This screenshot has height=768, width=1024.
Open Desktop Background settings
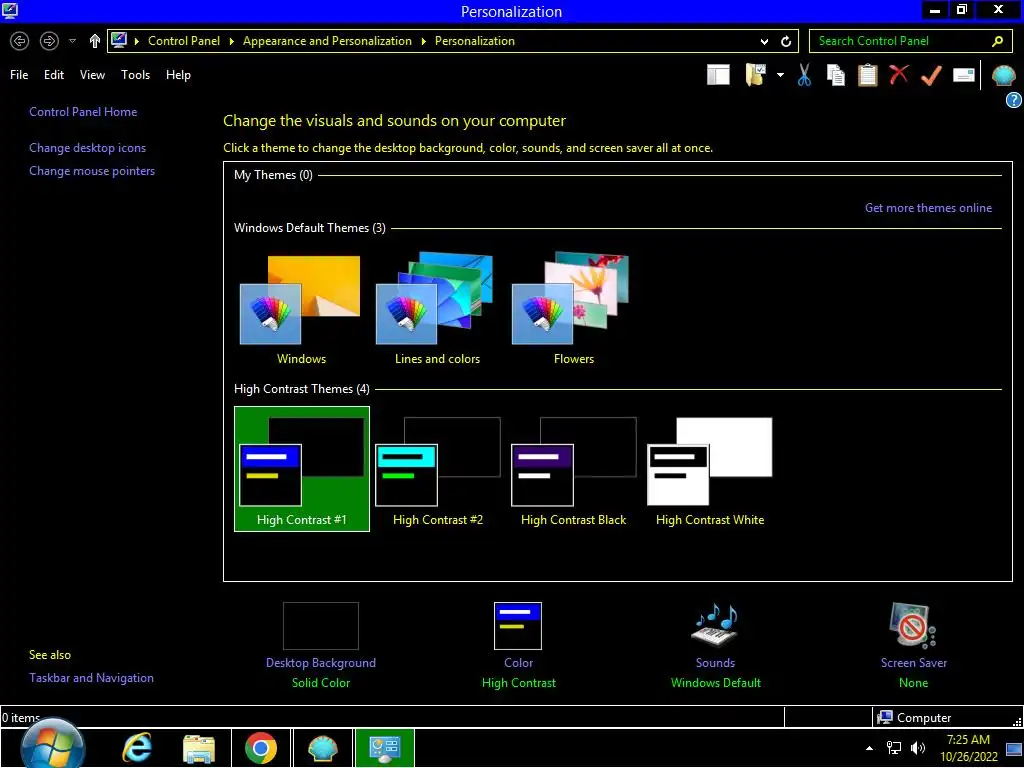[321, 645]
